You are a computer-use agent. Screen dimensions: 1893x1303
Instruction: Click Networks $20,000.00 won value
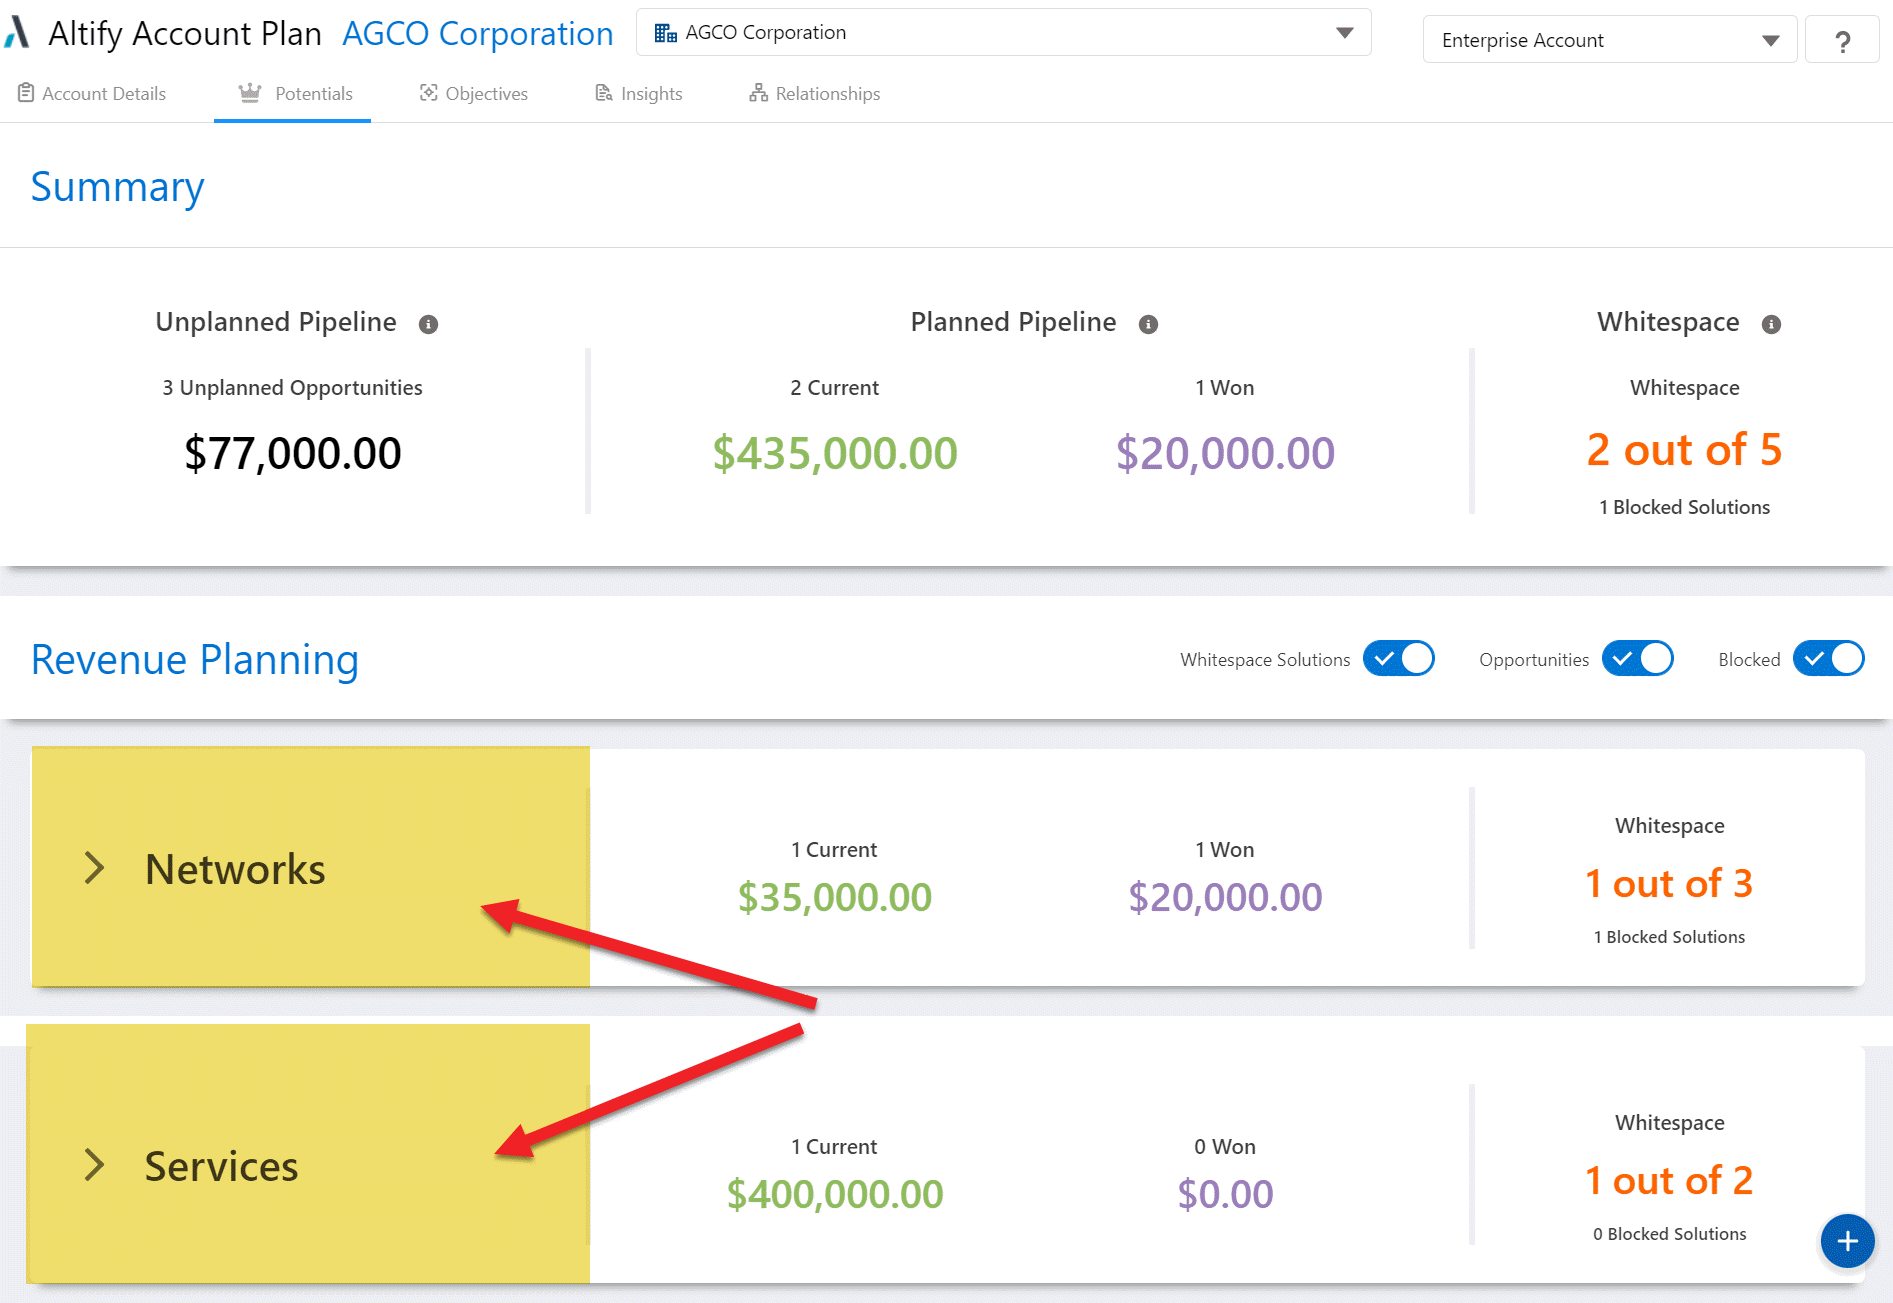(1225, 897)
